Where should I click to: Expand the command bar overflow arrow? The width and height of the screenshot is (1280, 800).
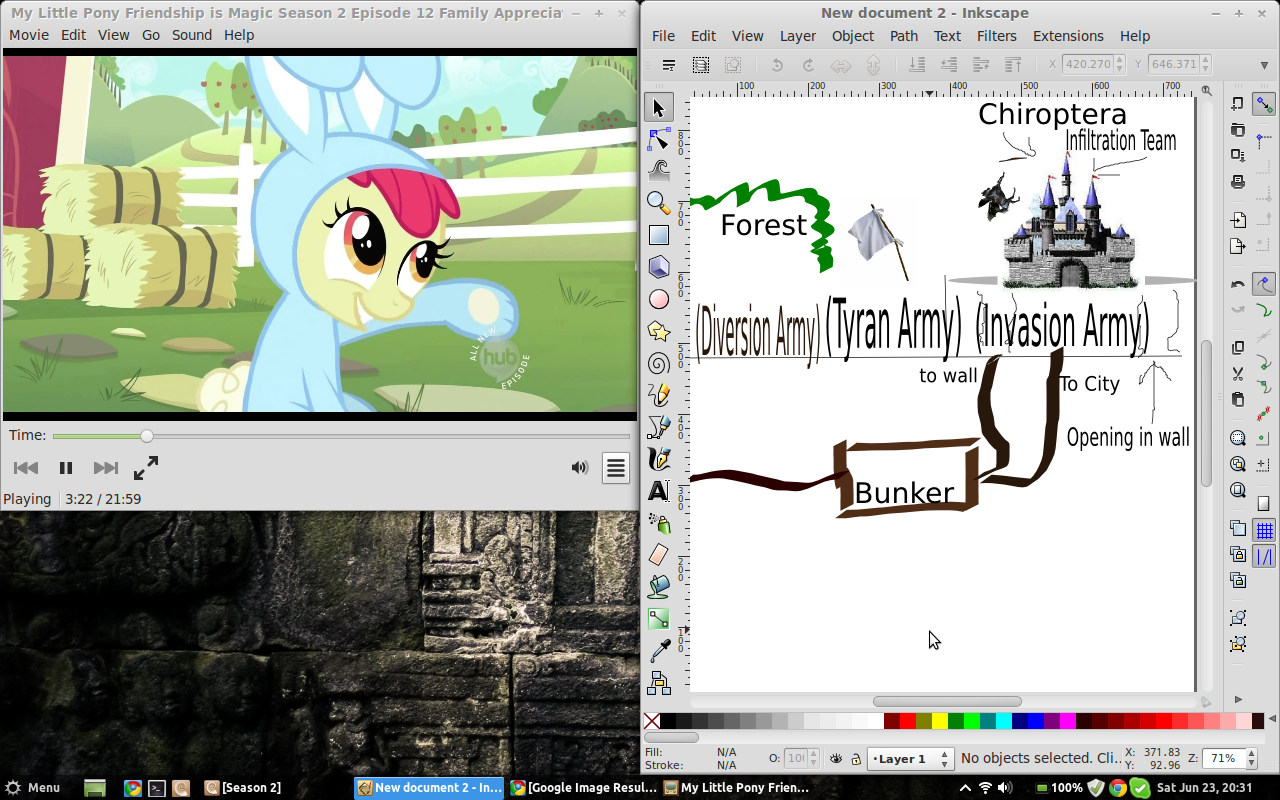click(1238, 699)
